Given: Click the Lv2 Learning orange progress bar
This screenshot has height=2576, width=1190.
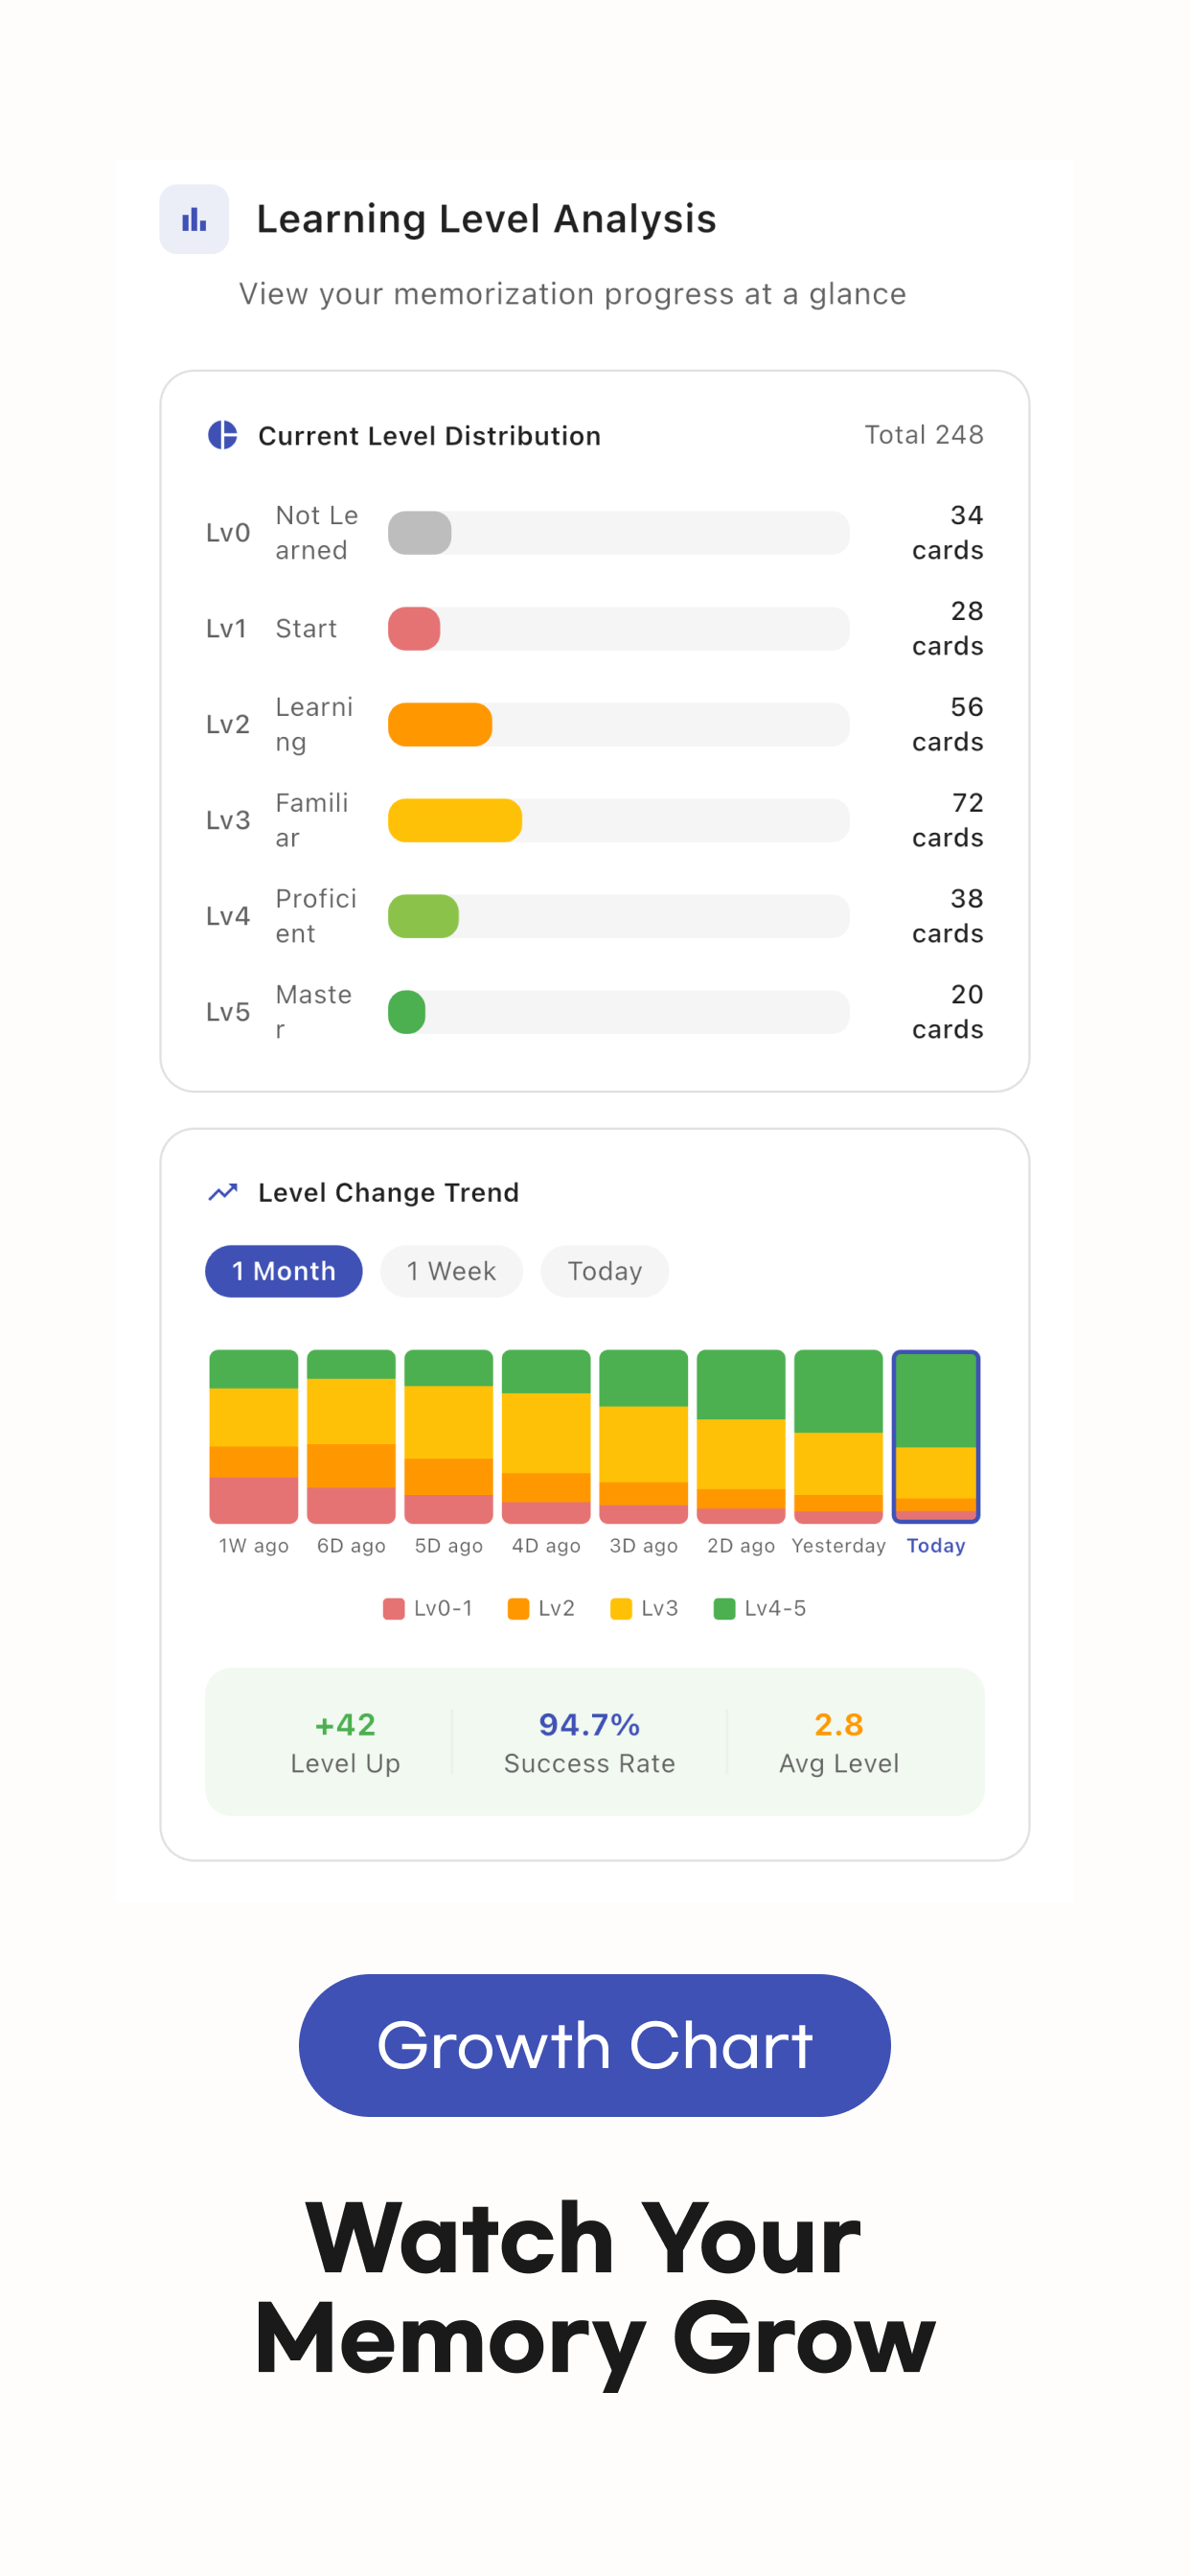Looking at the screenshot, I should (x=619, y=725).
